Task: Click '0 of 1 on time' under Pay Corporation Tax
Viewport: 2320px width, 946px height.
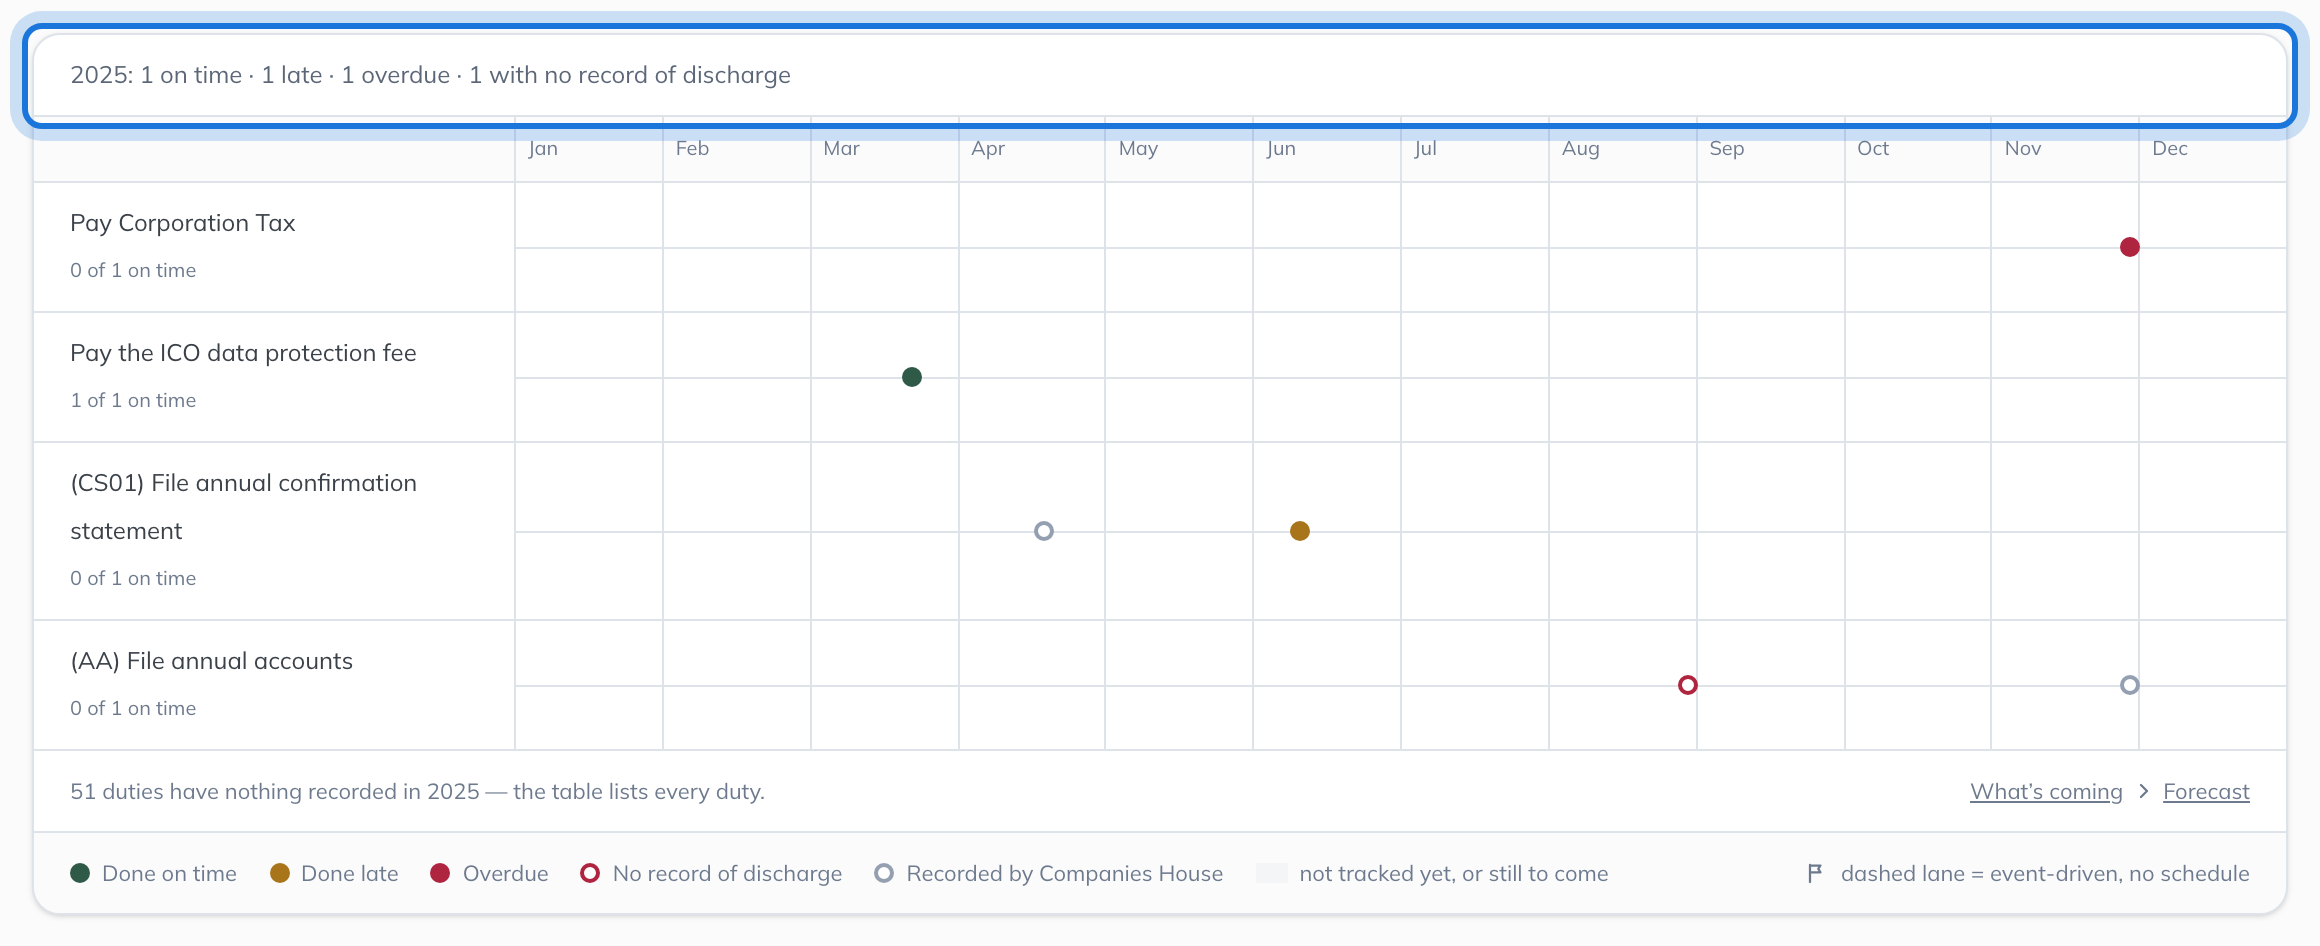Action: coord(133,270)
